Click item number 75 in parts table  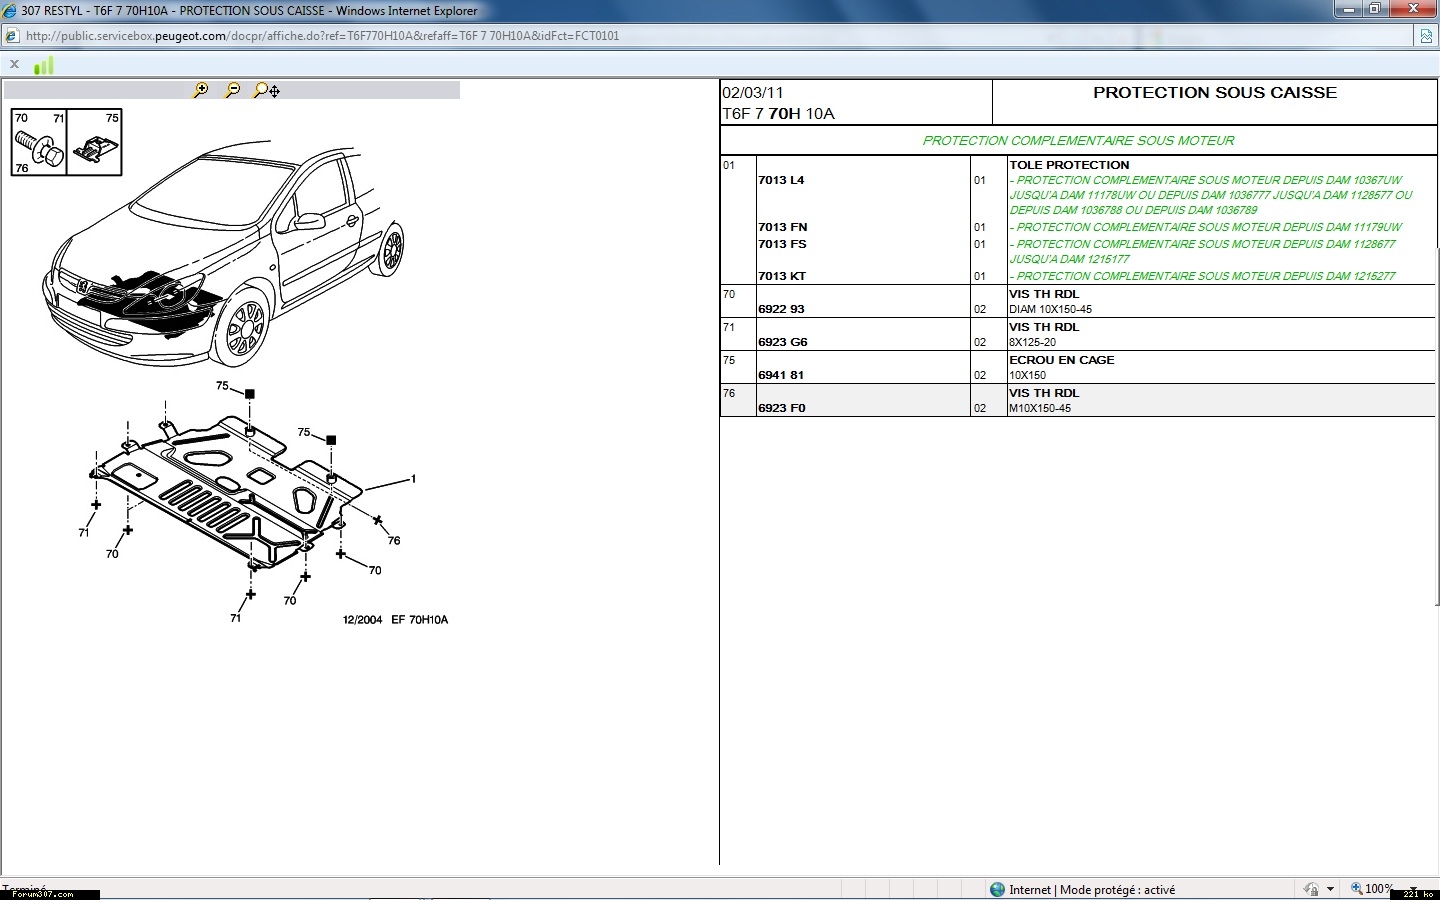coord(729,360)
